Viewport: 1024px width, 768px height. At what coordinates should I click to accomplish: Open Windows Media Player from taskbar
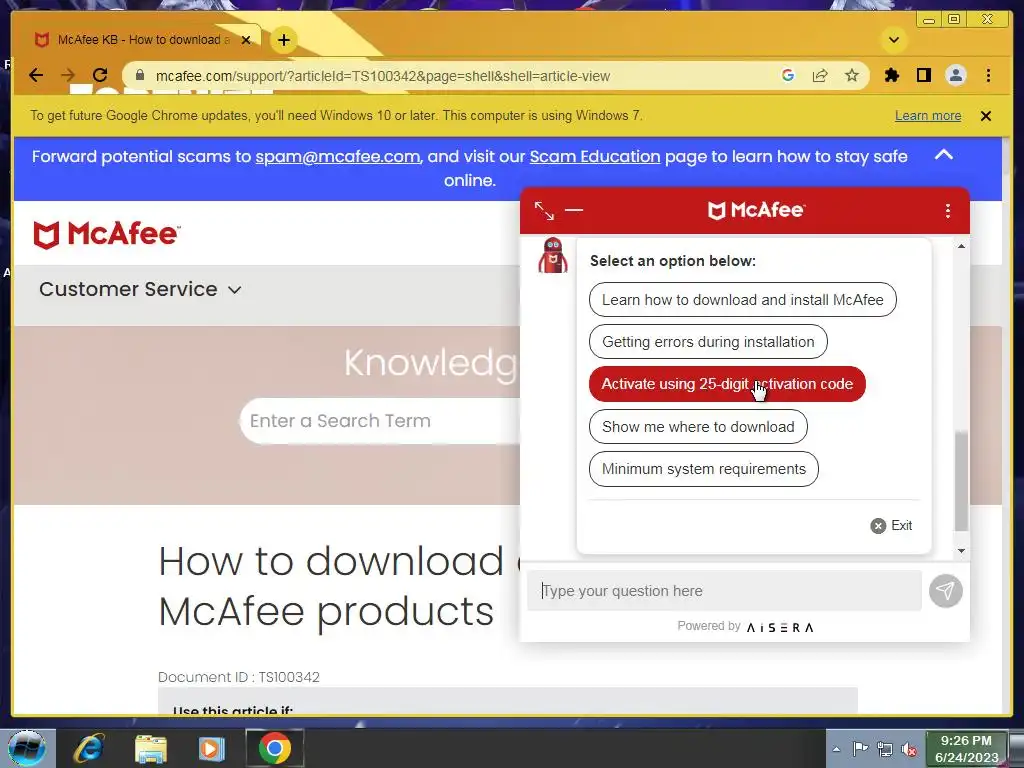pos(212,748)
